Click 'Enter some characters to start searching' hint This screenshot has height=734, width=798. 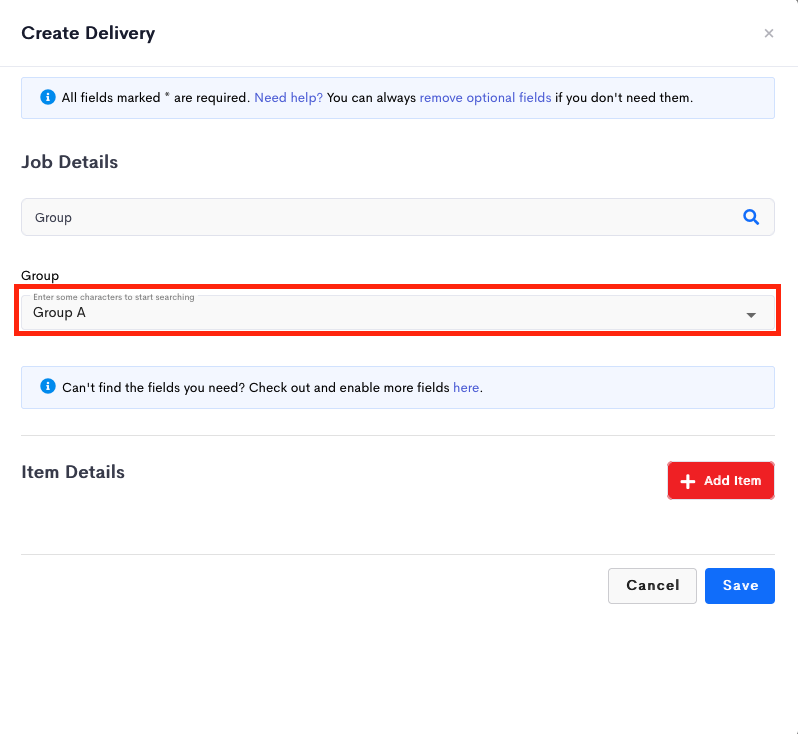[x=113, y=297]
